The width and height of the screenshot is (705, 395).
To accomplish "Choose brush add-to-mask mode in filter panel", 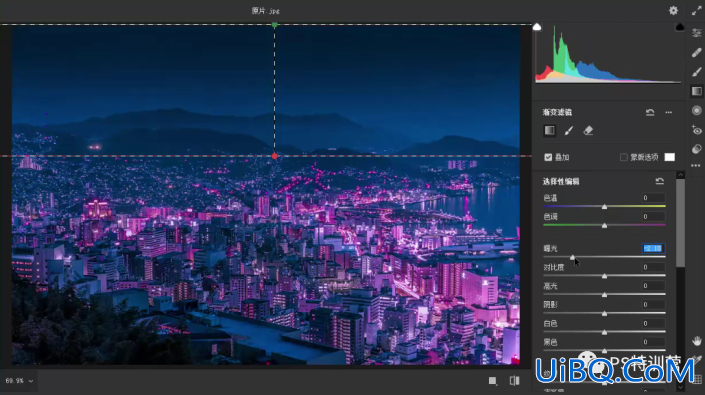I will pos(569,131).
